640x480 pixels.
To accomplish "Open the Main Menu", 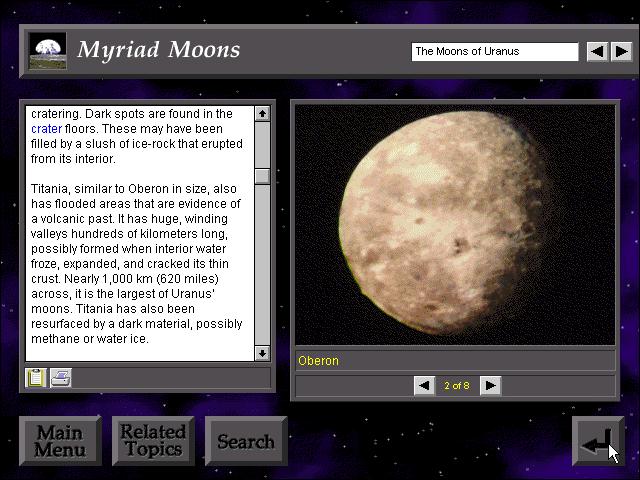I will (60, 441).
